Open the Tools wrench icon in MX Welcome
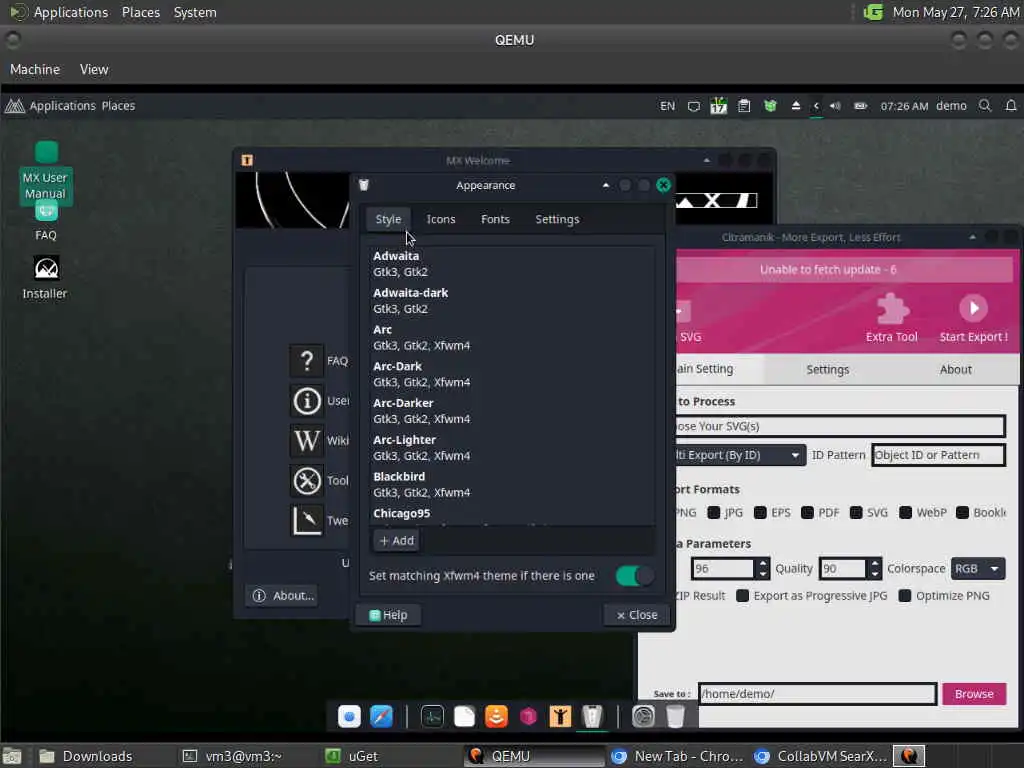Image resolution: width=1024 pixels, height=768 pixels. [x=306, y=481]
